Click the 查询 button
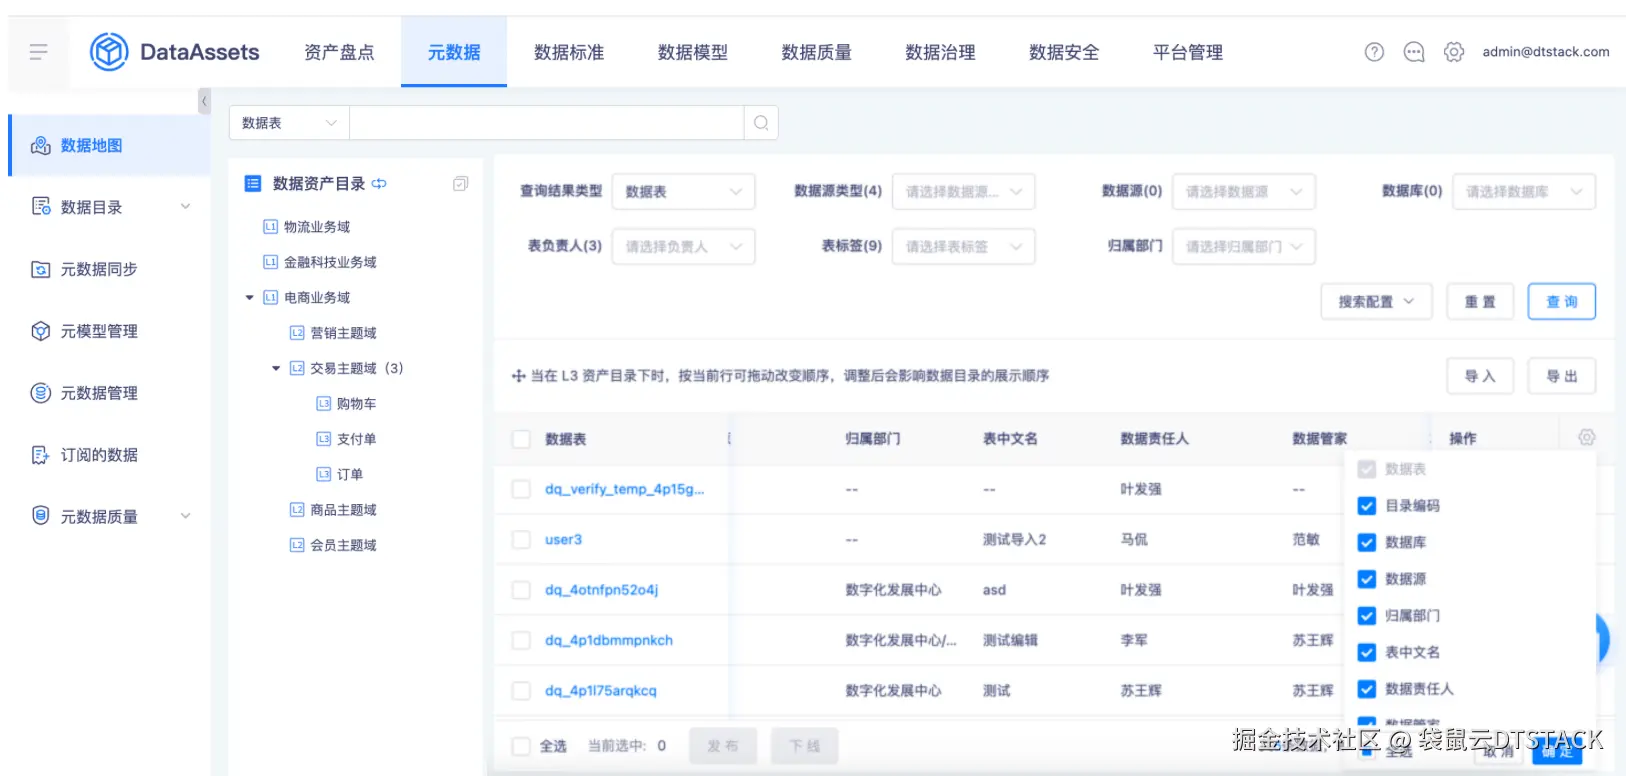The width and height of the screenshot is (1626, 776). pos(1561,301)
